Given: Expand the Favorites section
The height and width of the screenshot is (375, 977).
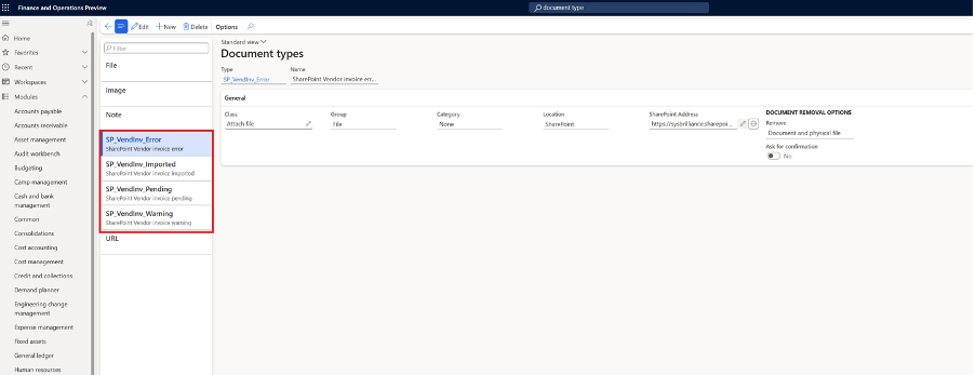Looking at the screenshot, I should (x=85, y=53).
